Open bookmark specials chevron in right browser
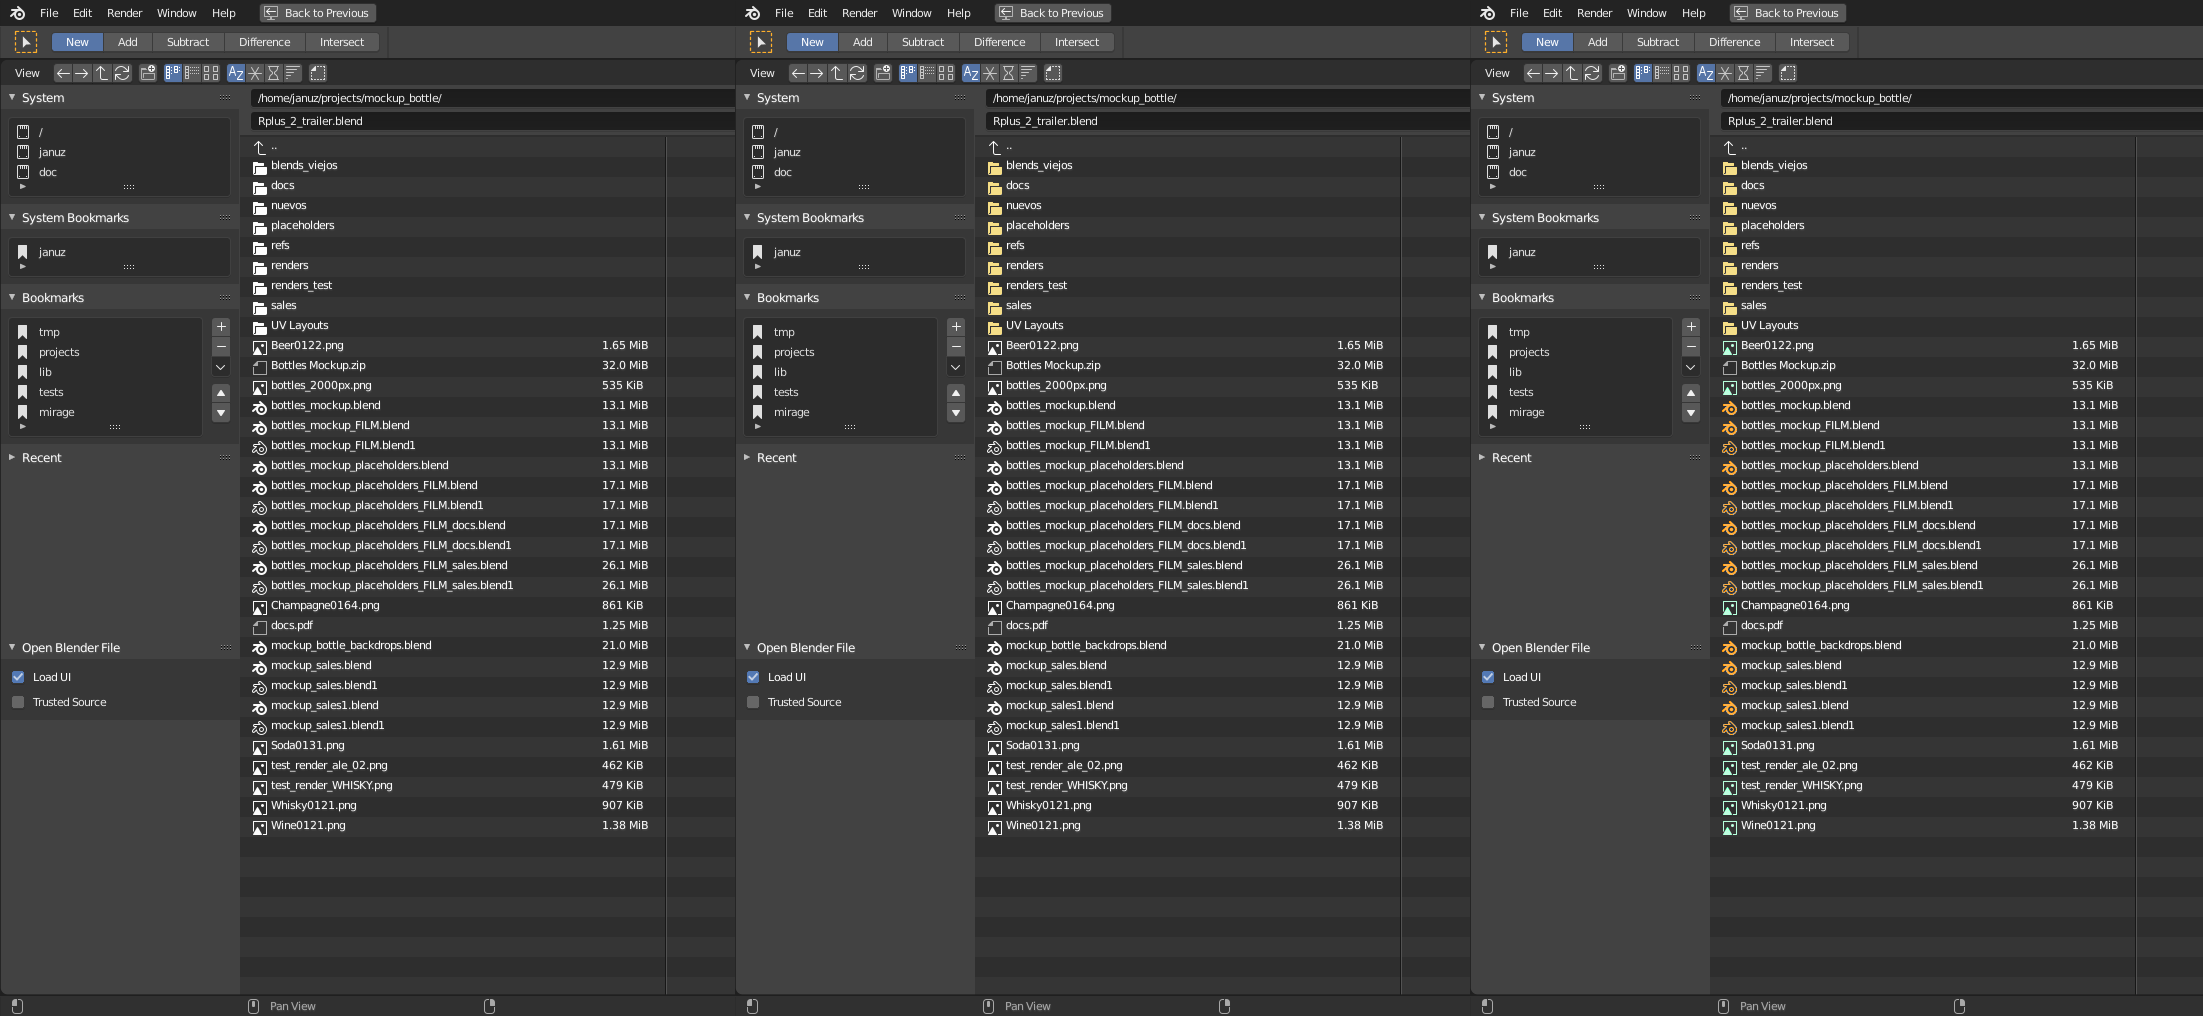Screen dimensions: 2203x1016 click(x=1691, y=367)
